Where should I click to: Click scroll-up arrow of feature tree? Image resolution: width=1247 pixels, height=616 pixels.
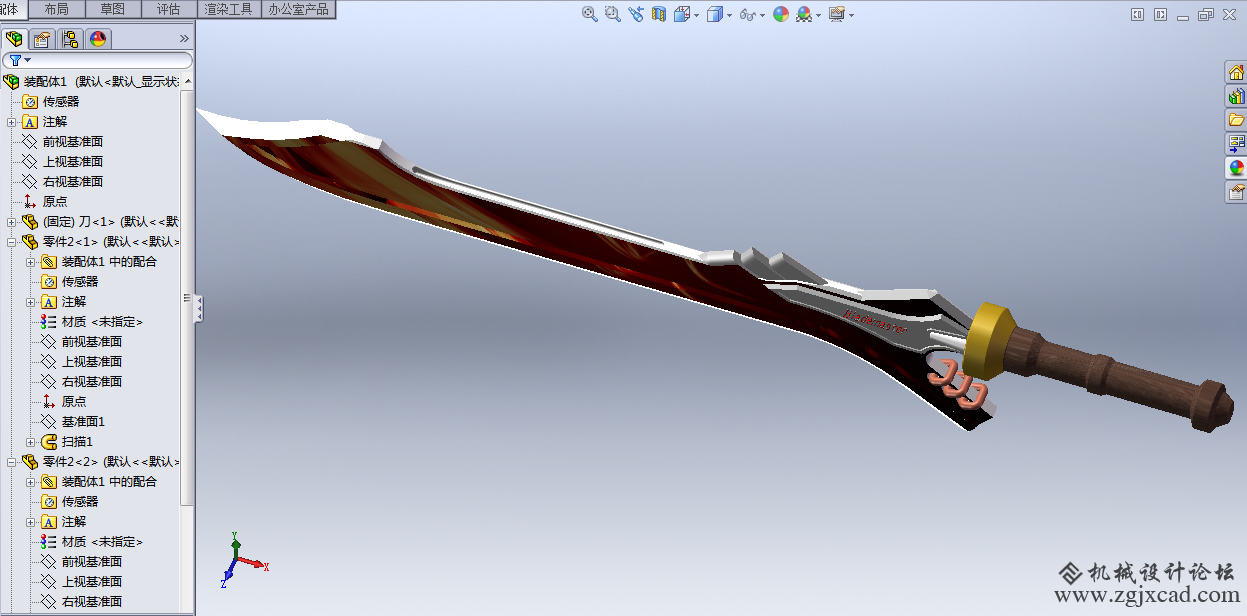[188, 79]
